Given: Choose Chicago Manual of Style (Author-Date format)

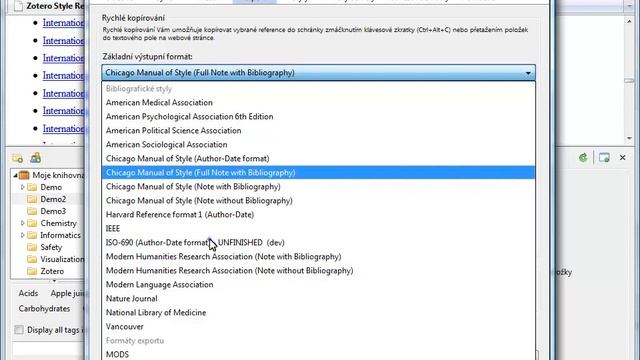Looking at the screenshot, I should click(318, 158).
